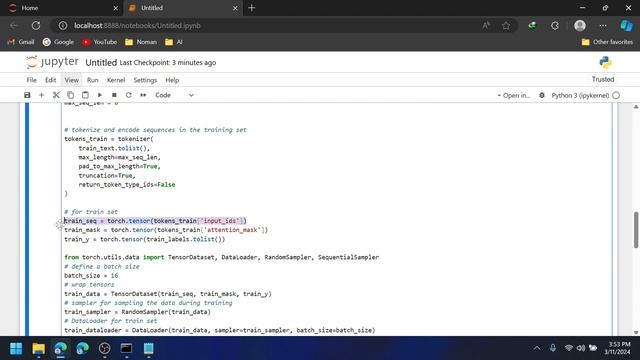
Task: Restart kernel and run all cells
Action: [143, 95]
